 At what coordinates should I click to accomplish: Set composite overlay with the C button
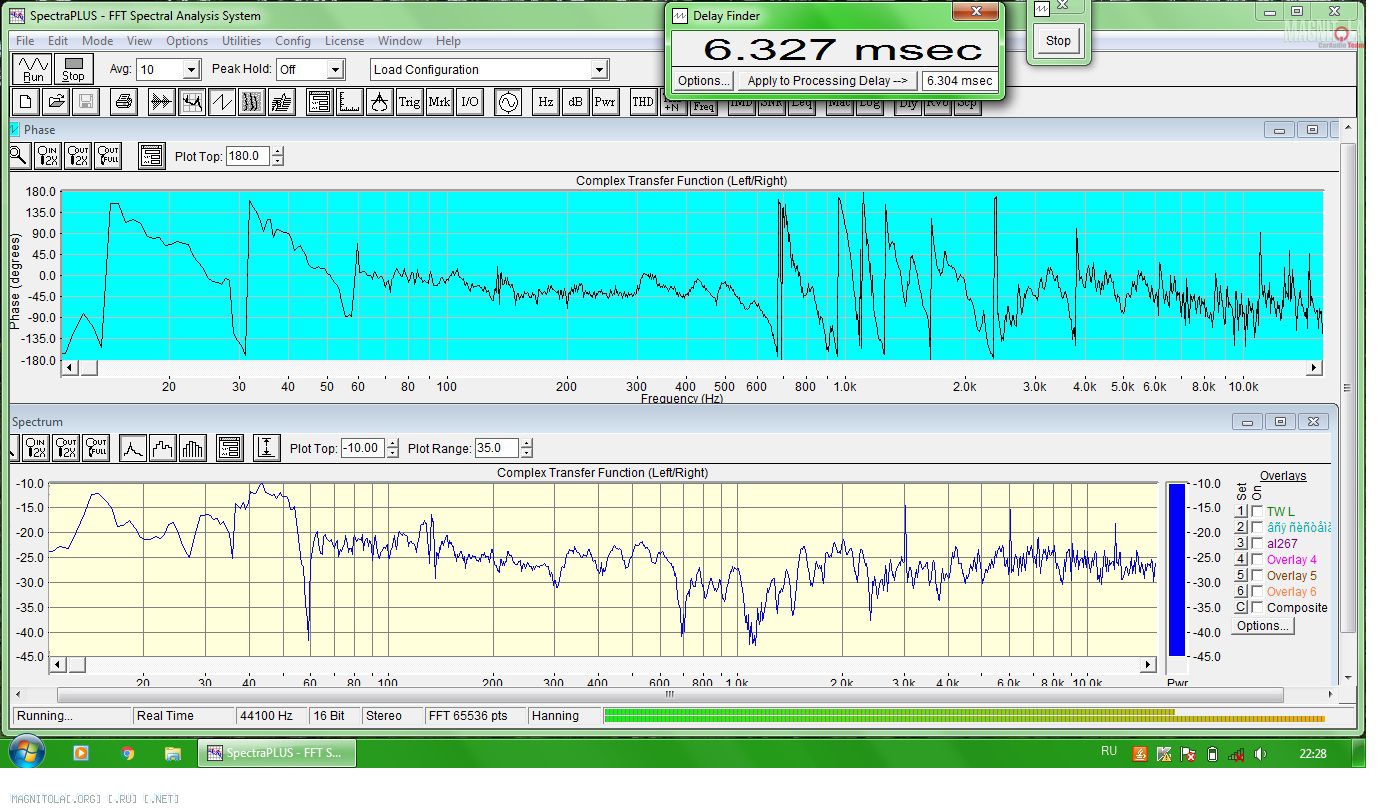click(x=1241, y=608)
